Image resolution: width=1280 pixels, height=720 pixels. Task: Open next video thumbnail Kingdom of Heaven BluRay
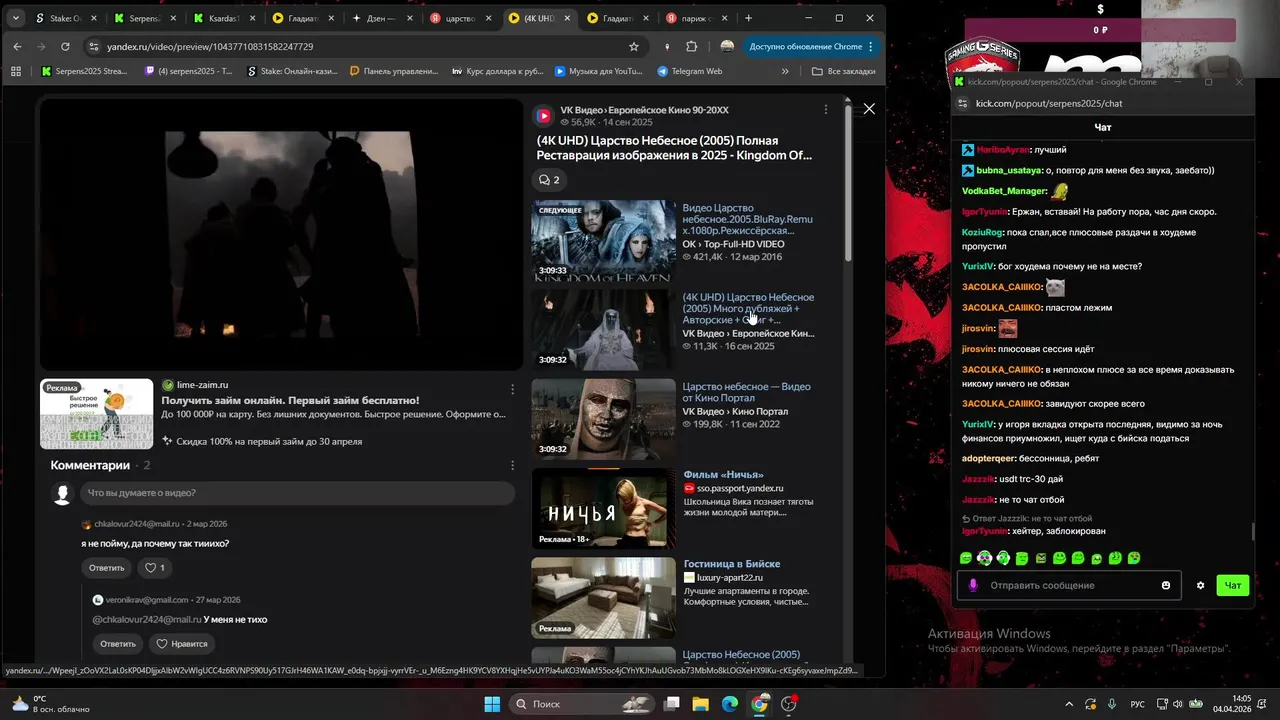click(x=603, y=240)
